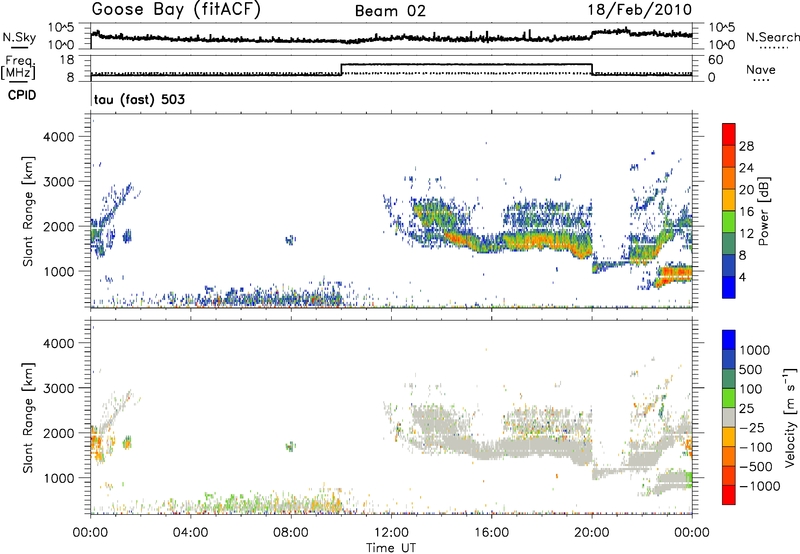The height and width of the screenshot is (554, 800).
Task: Click the "tau (fast) 503" mode text
Action: pyautogui.click(x=139, y=99)
